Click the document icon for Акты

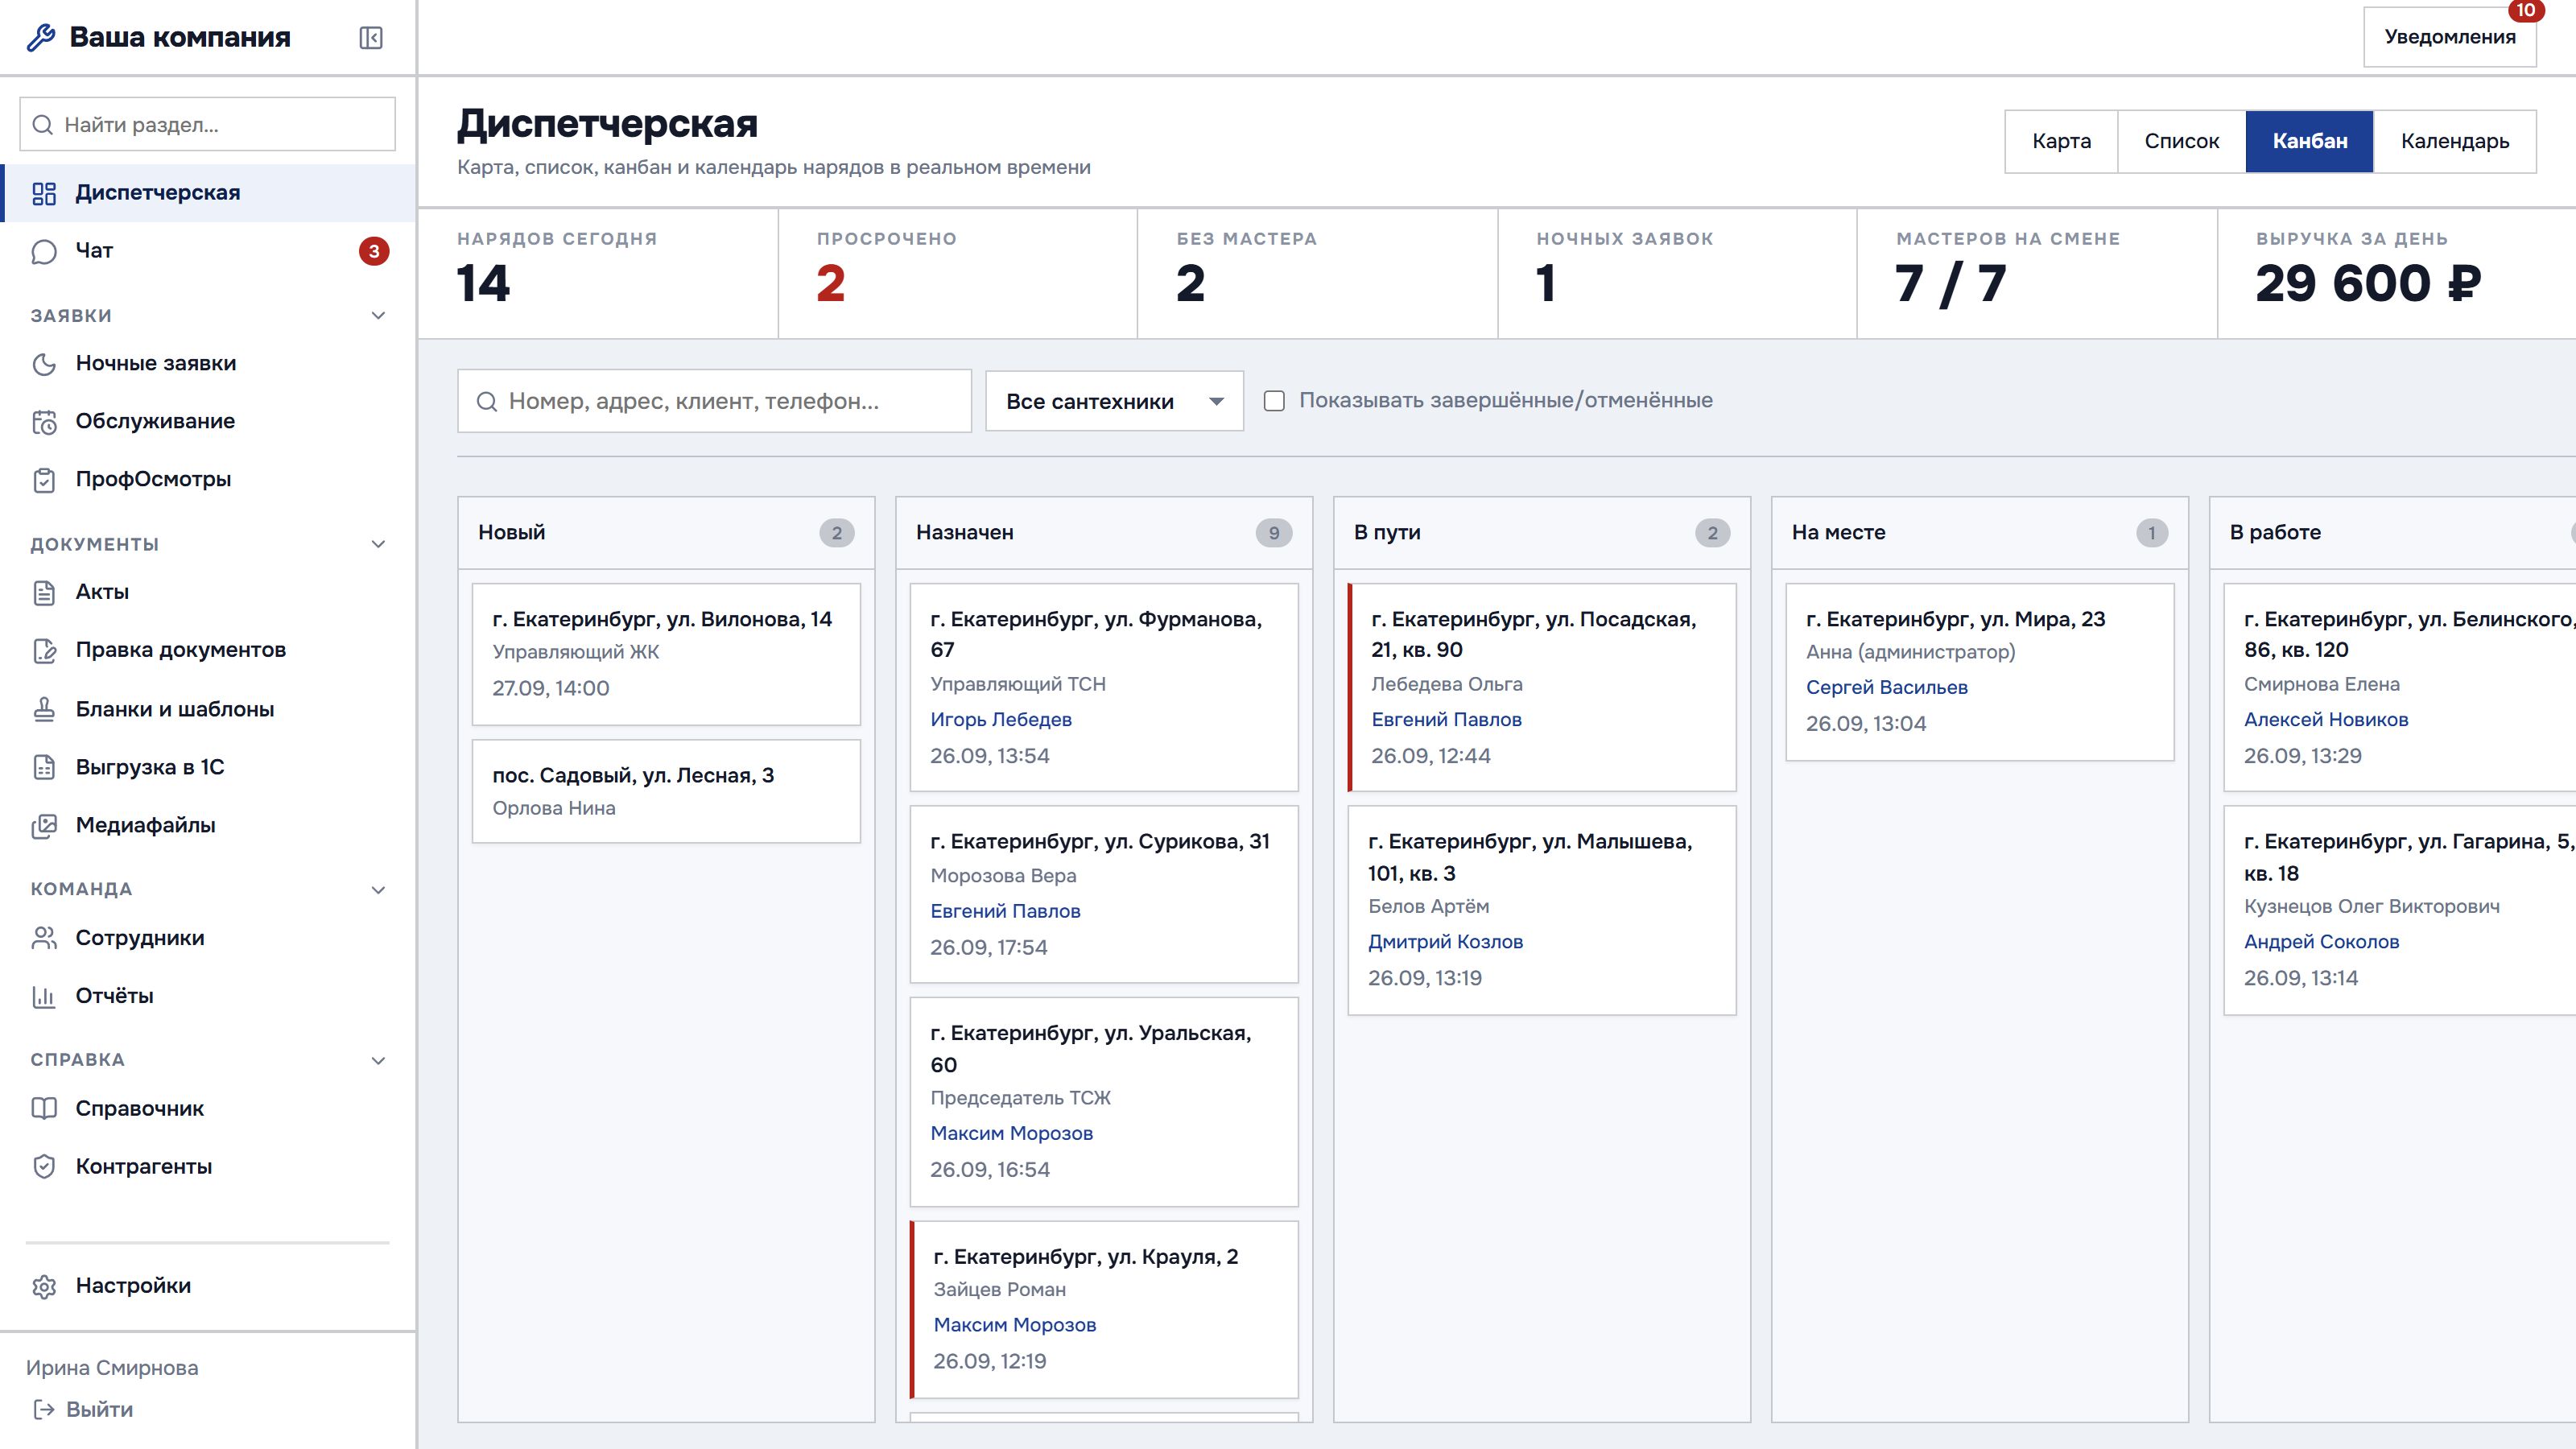44,593
